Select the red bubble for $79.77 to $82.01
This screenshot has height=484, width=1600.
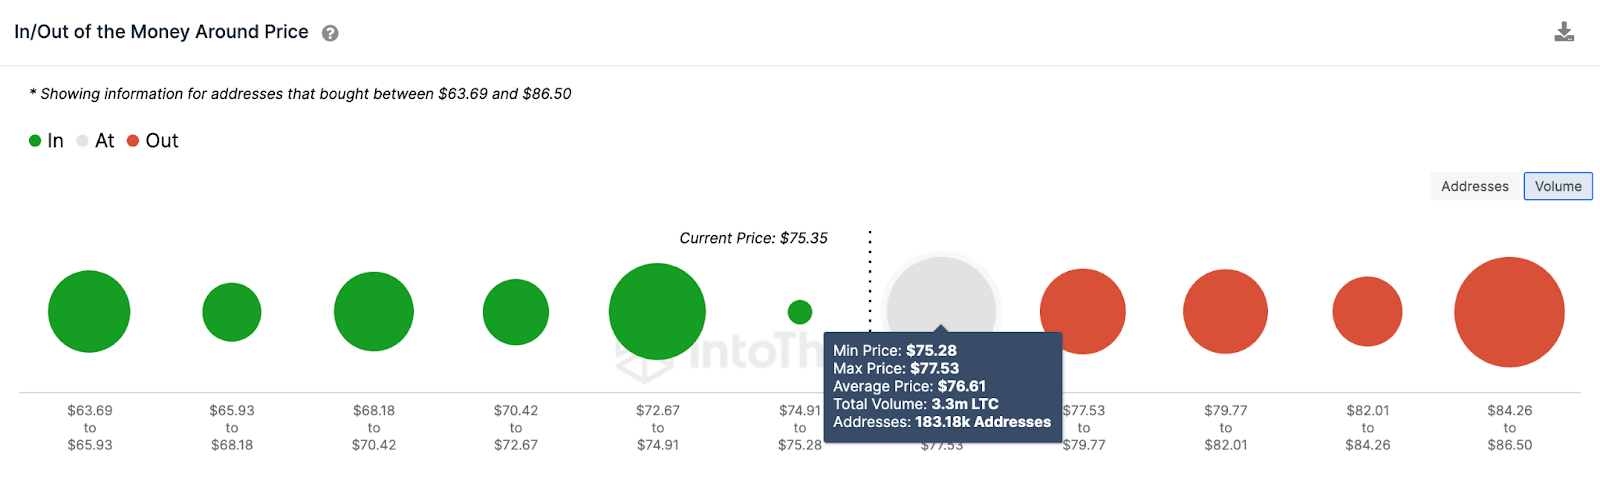click(x=1225, y=311)
